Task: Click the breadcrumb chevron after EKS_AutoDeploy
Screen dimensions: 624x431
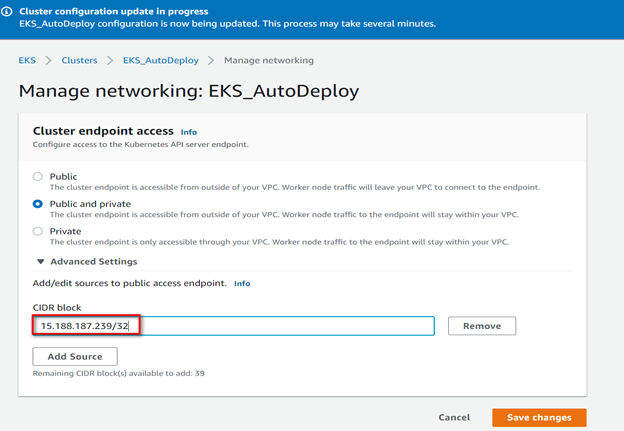Action: [212, 61]
